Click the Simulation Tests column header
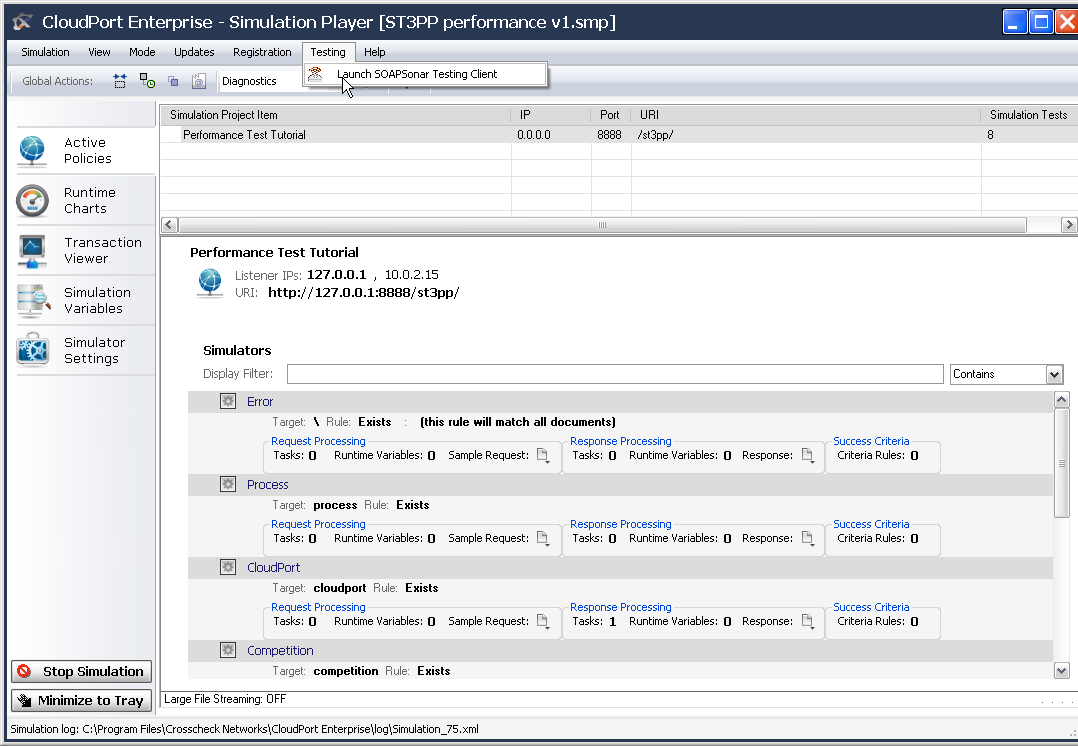This screenshot has width=1078, height=746. tap(1028, 115)
